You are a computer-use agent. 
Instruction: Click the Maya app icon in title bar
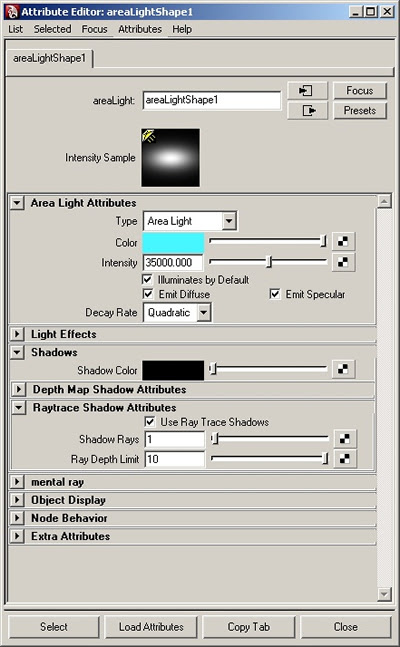tap(12, 11)
